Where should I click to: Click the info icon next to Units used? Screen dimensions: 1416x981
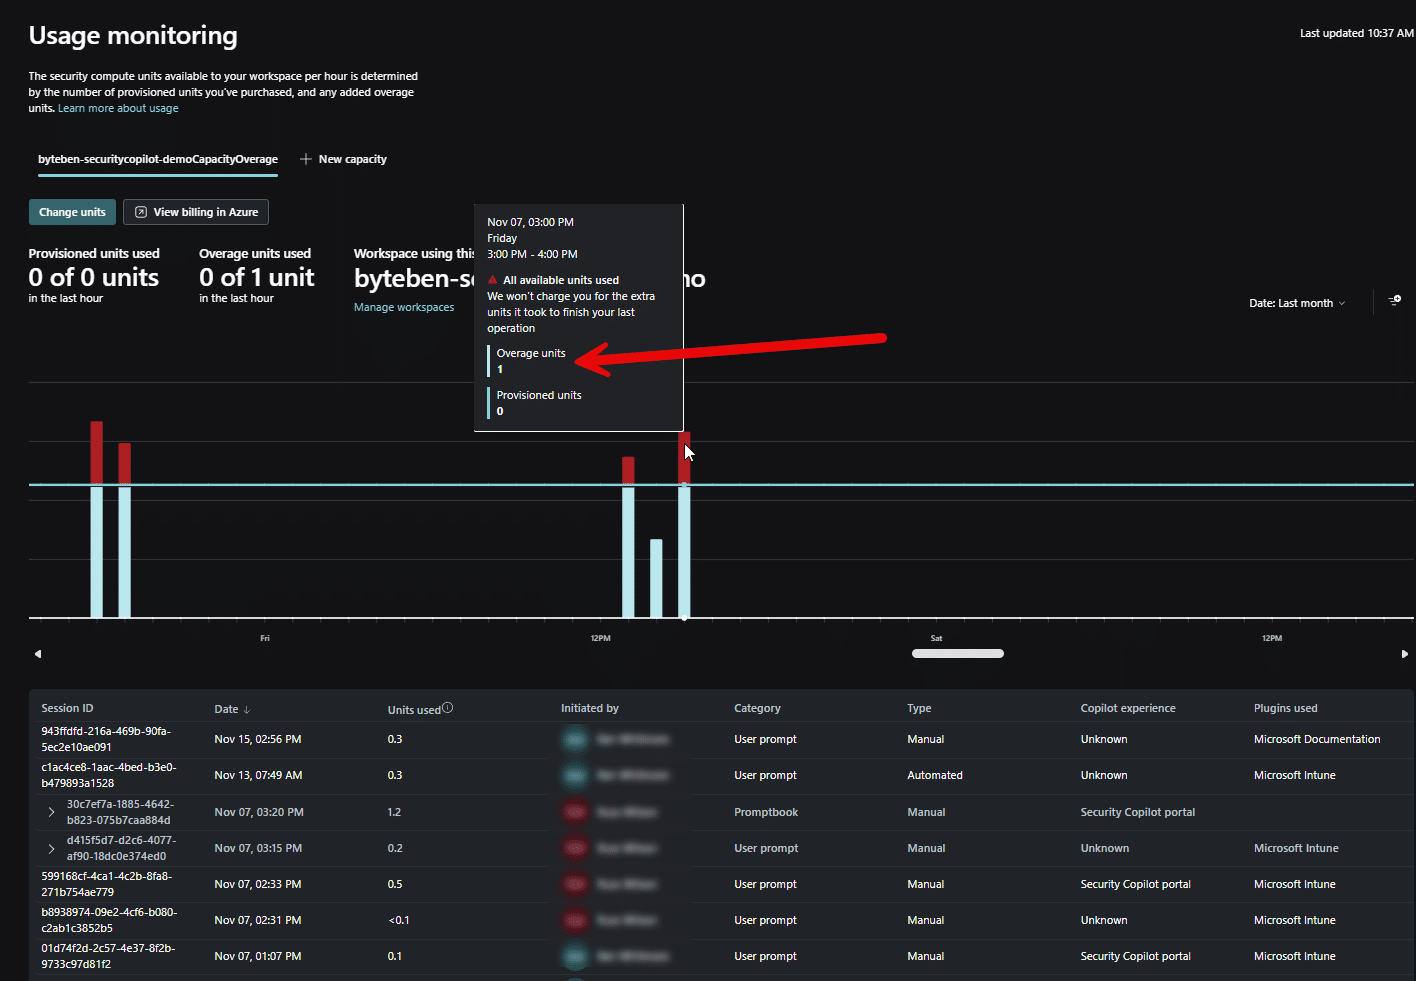(447, 708)
